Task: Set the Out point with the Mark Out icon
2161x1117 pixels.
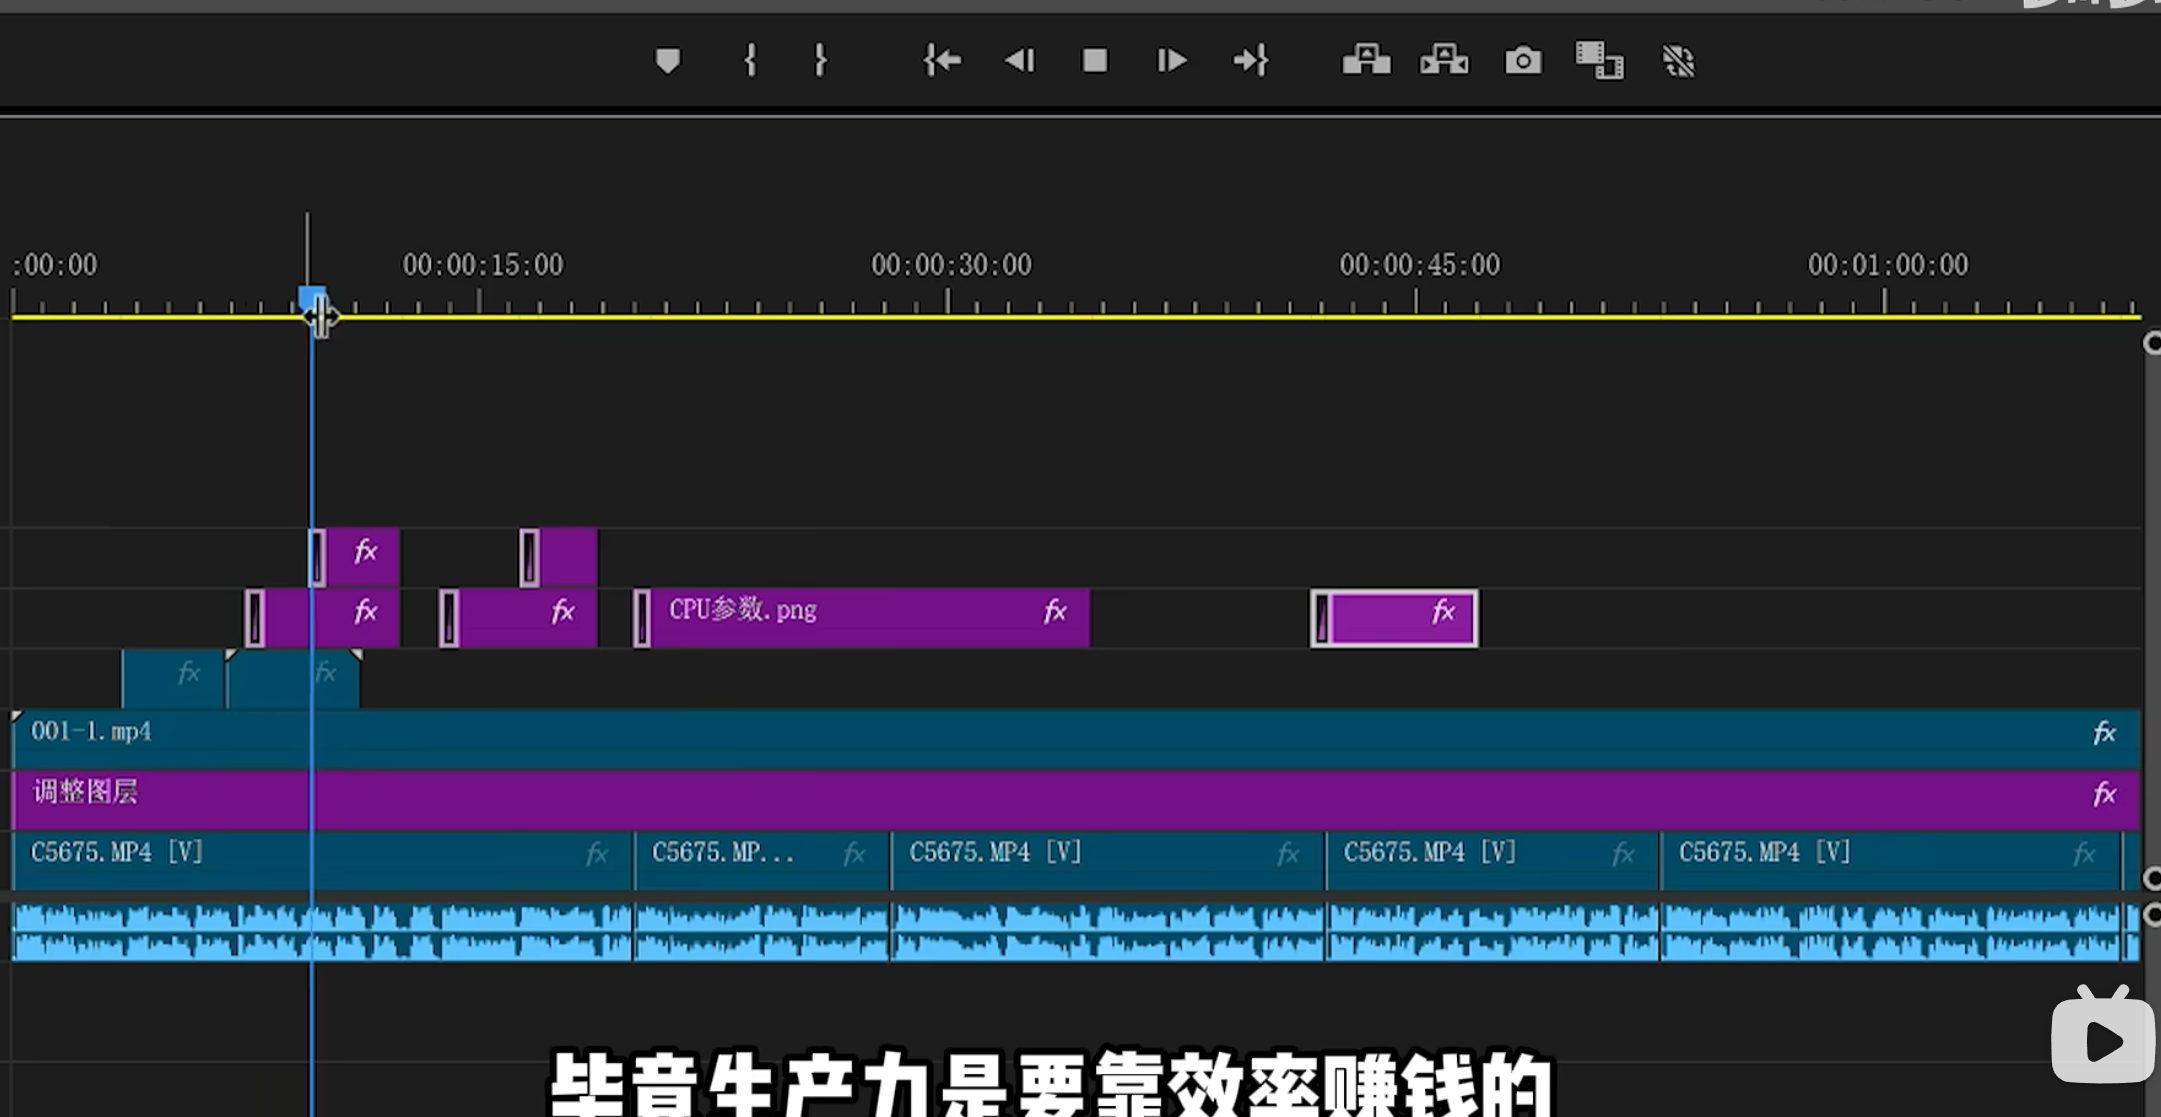Action: click(820, 60)
